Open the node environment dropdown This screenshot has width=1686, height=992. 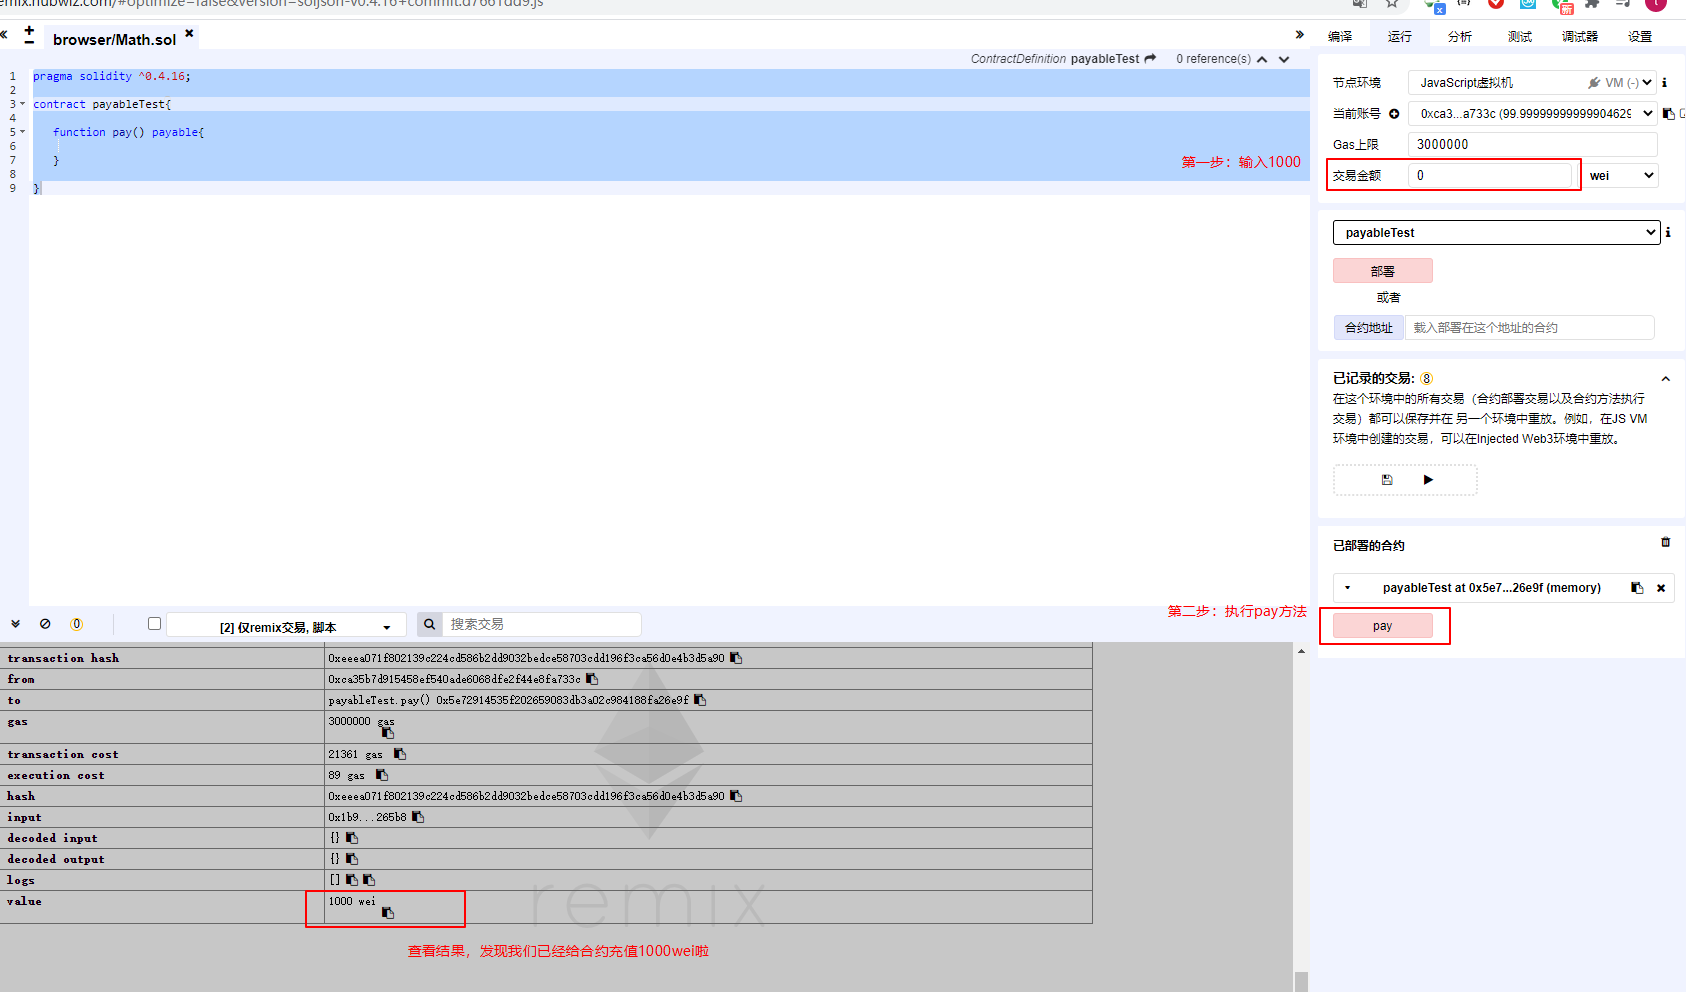1532,83
